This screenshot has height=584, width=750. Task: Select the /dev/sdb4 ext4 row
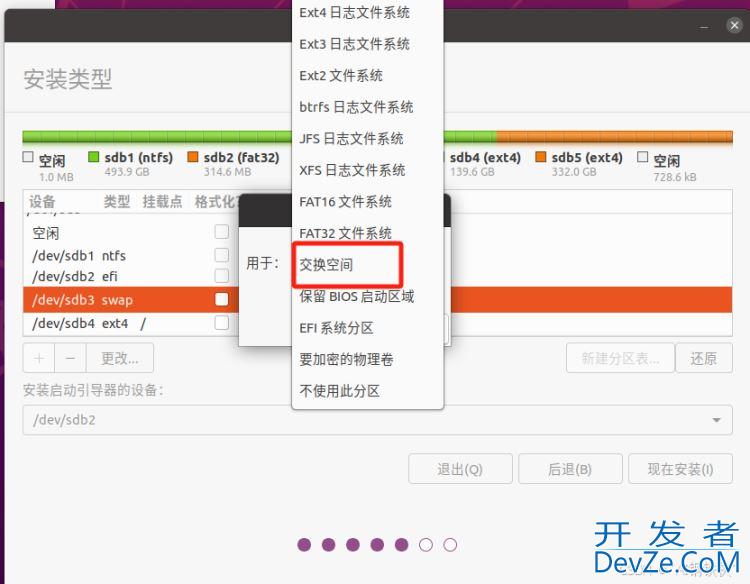[131, 323]
